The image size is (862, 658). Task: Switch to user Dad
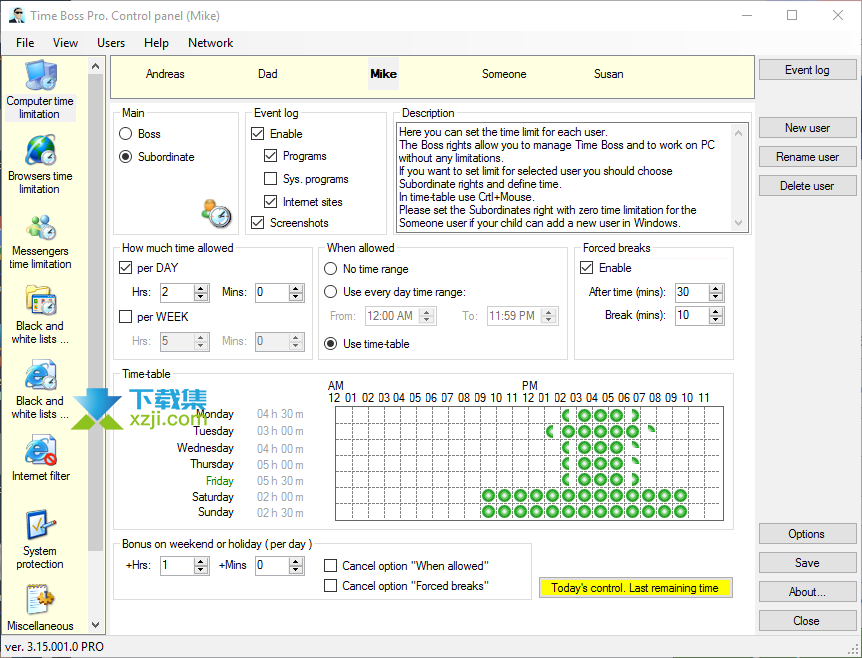click(268, 74)
